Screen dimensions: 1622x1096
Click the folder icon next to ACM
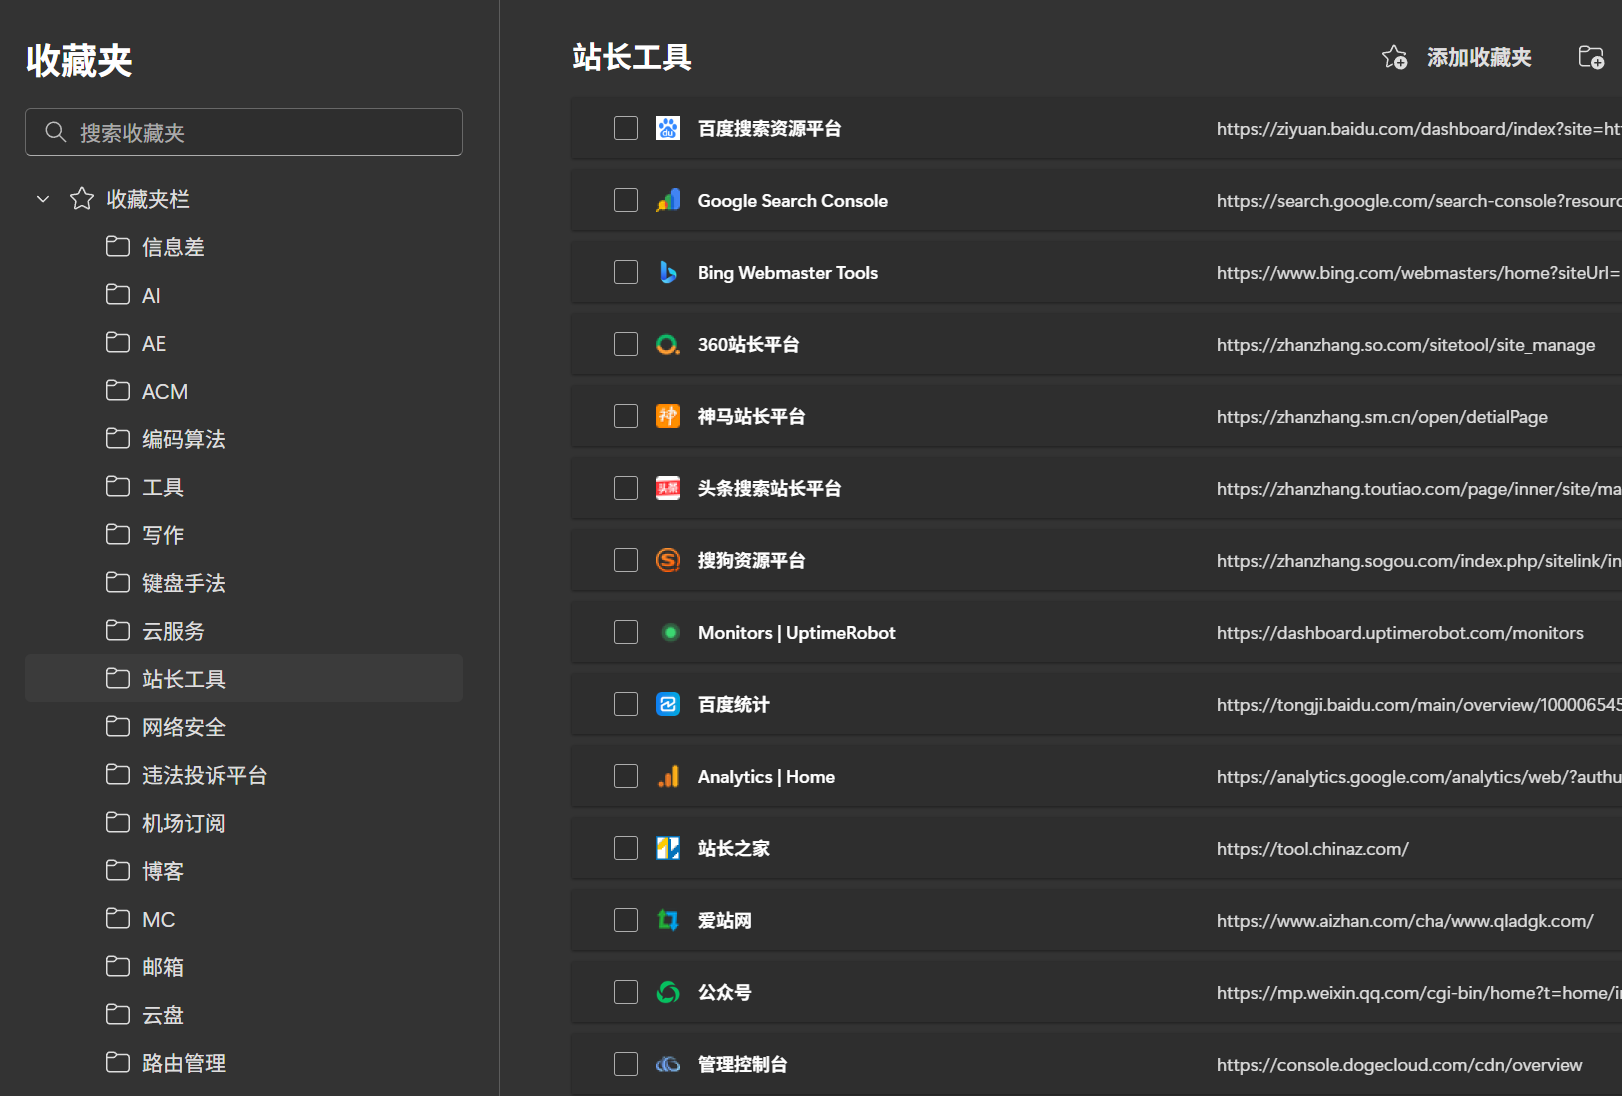click(118, 390)
